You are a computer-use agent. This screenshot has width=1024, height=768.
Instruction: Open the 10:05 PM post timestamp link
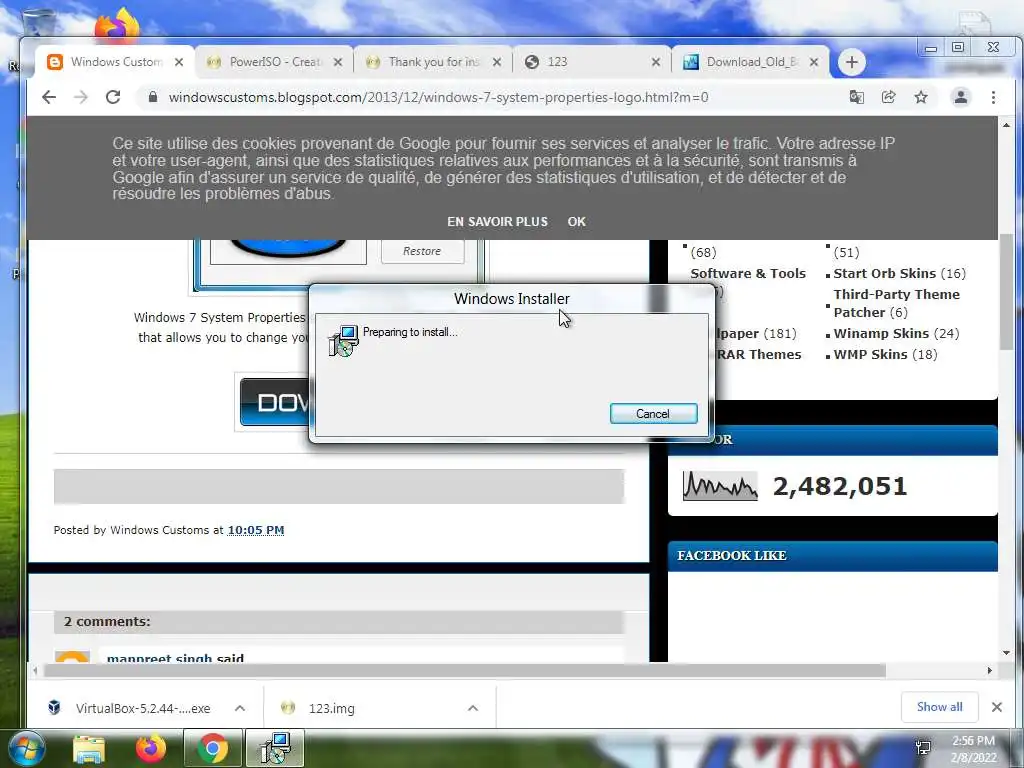[255, 530]
